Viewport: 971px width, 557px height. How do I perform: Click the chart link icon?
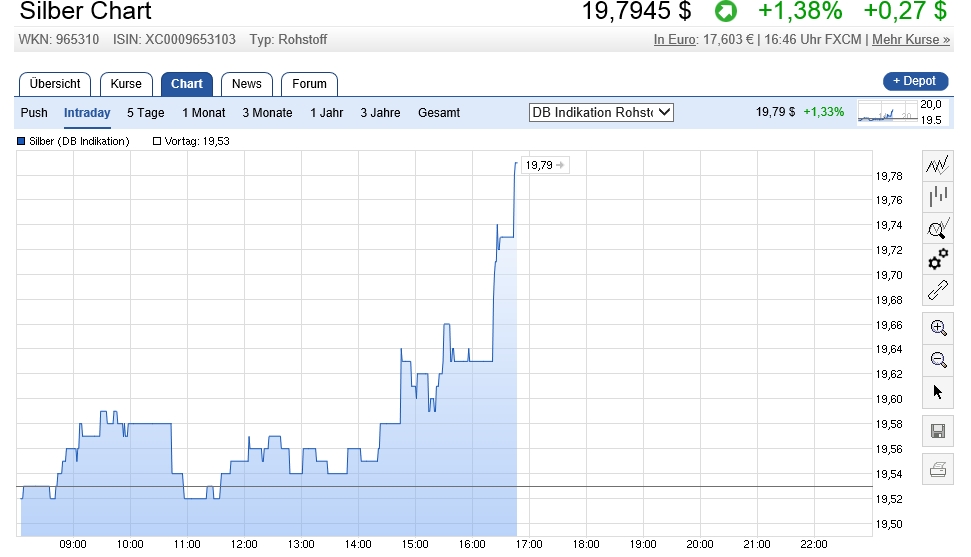click(938, 291)
